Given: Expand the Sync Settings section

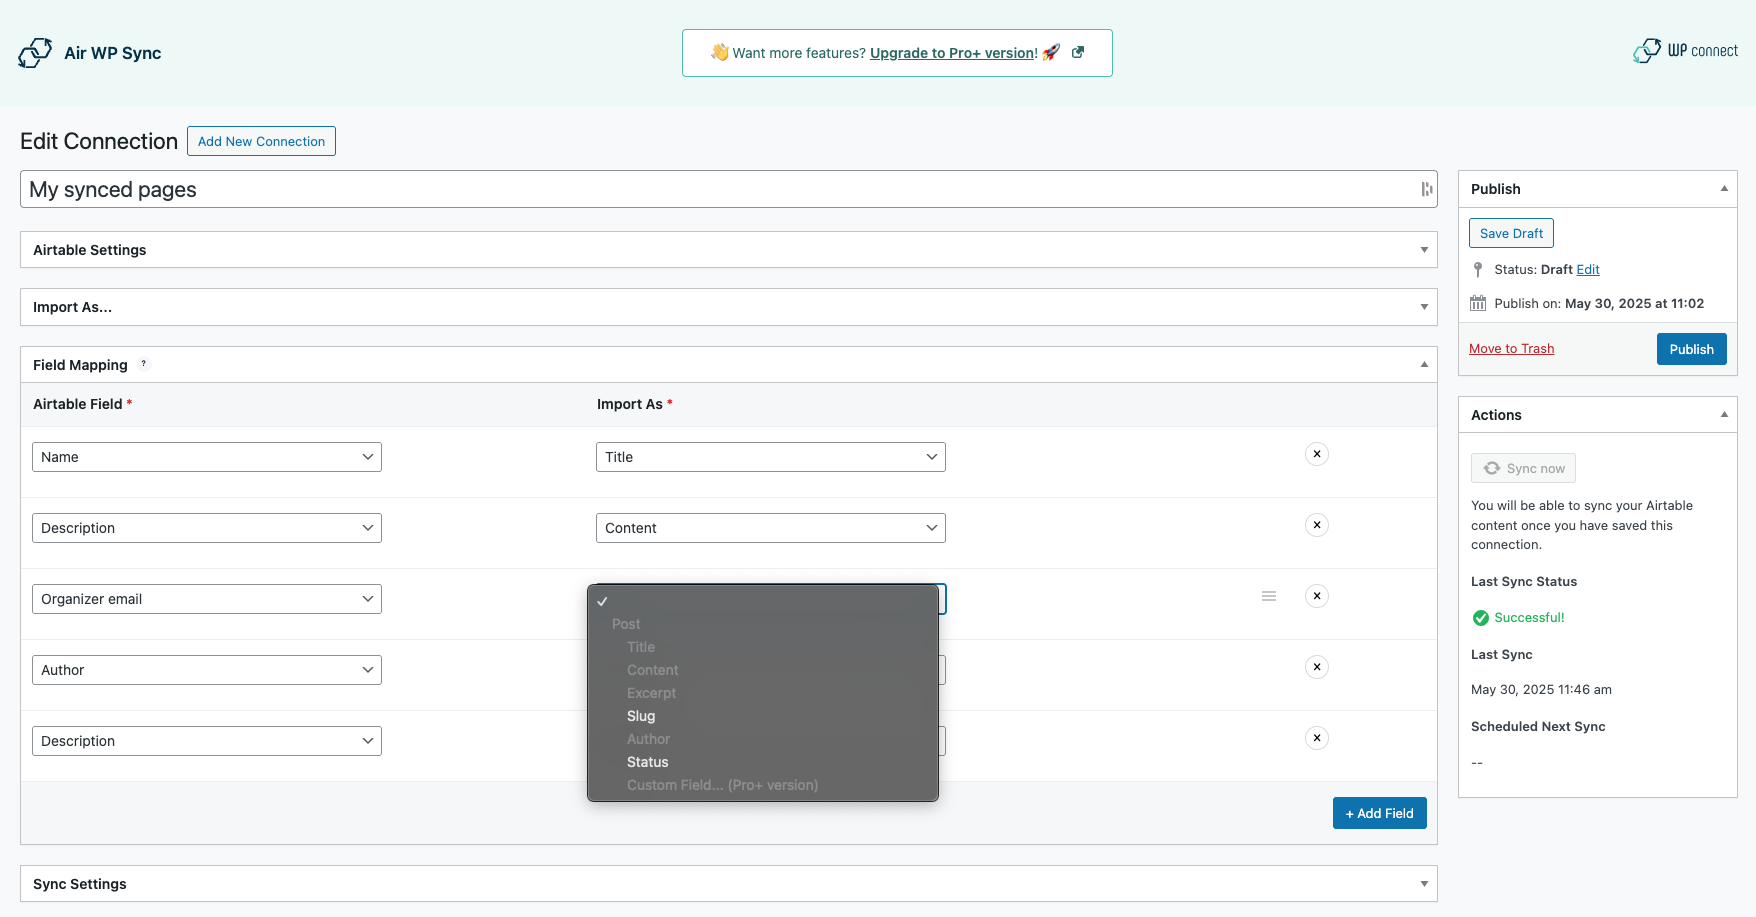Looking at the screenshot, I should [x=1424, y=884].
